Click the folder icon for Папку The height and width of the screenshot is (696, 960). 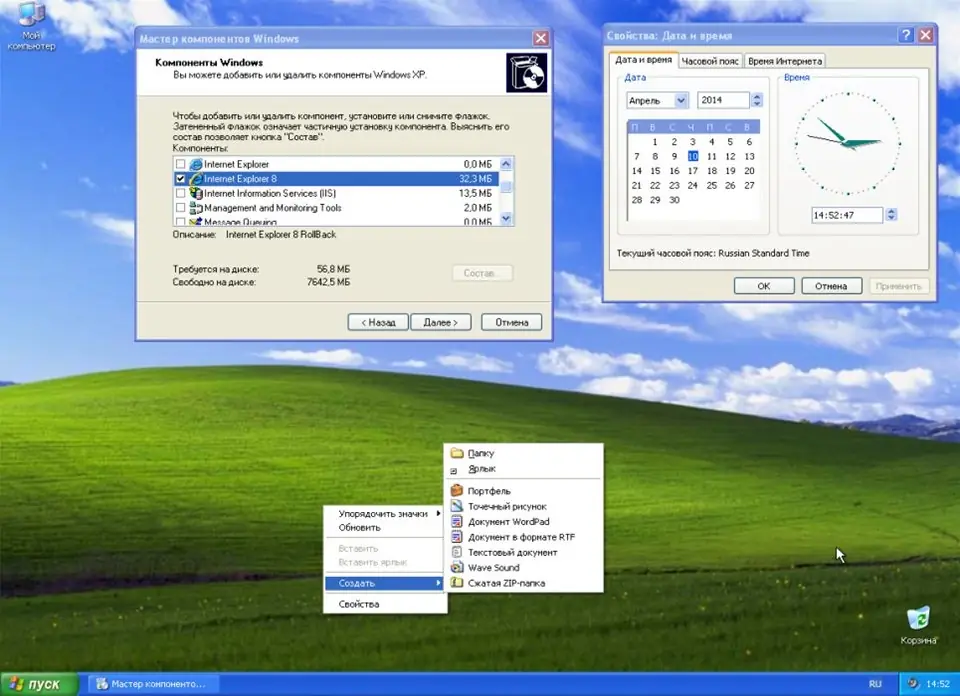457,453
